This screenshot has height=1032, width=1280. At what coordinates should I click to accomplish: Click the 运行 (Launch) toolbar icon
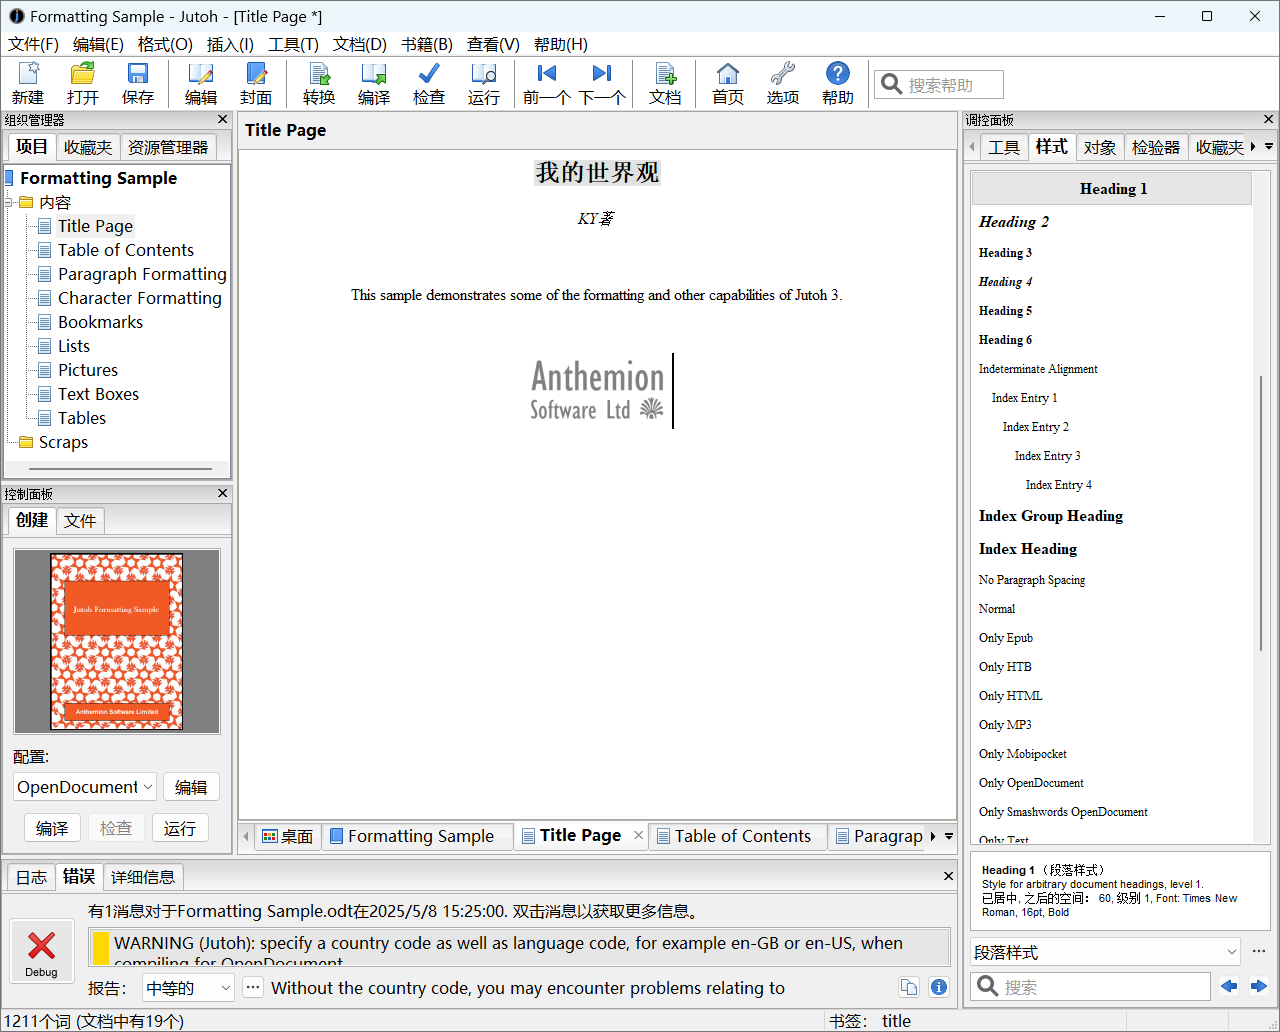(484, 83)
